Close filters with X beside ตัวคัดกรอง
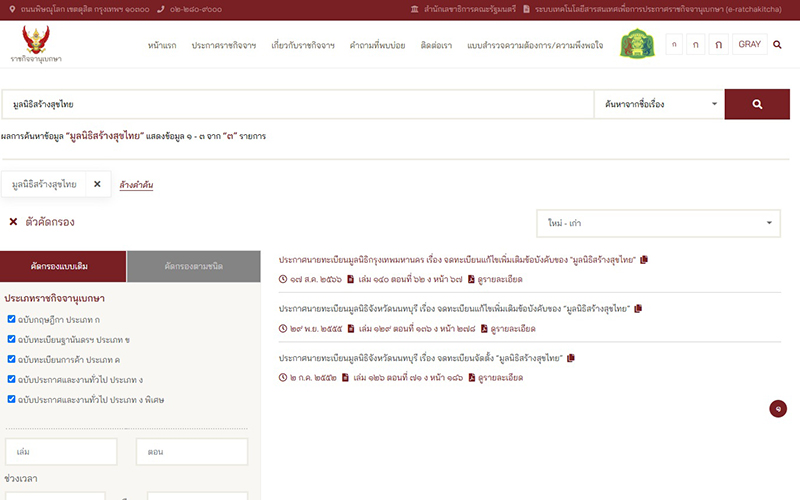The height and width of the screenshot is (500, 800). 13,221
